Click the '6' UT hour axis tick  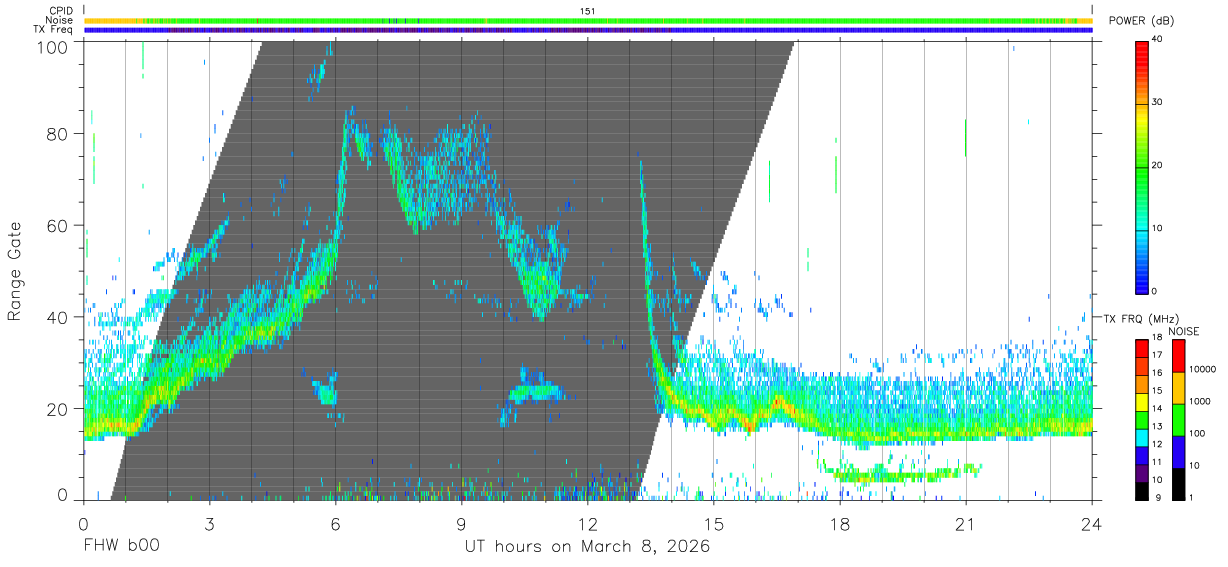[x=335, y=523]
